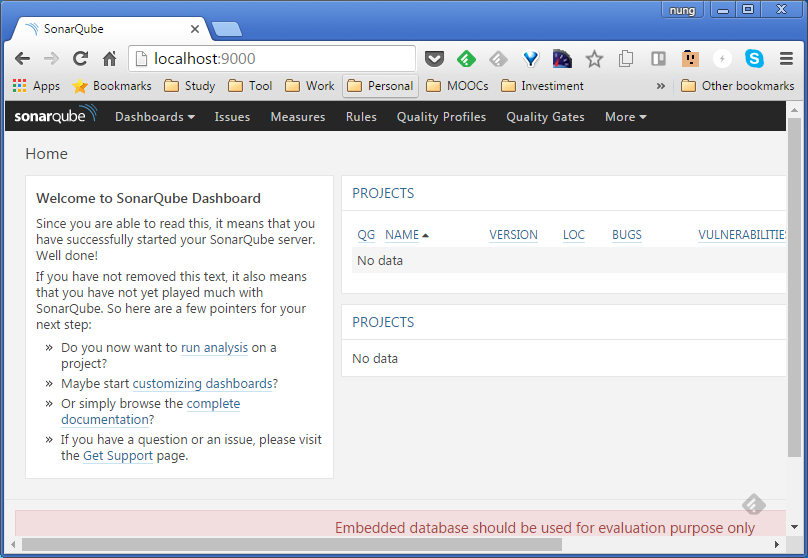This screenshot has width=808, height=558.
Task: Sort projects by VERSION column
Action: [x=513, y=235]
